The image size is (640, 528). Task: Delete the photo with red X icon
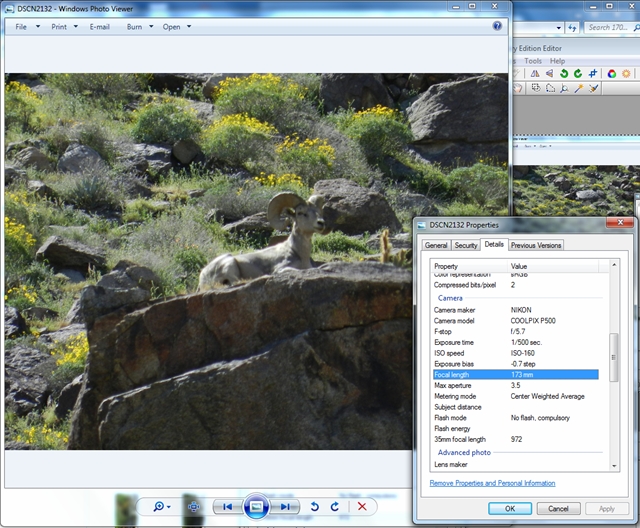tap(362, 507)
